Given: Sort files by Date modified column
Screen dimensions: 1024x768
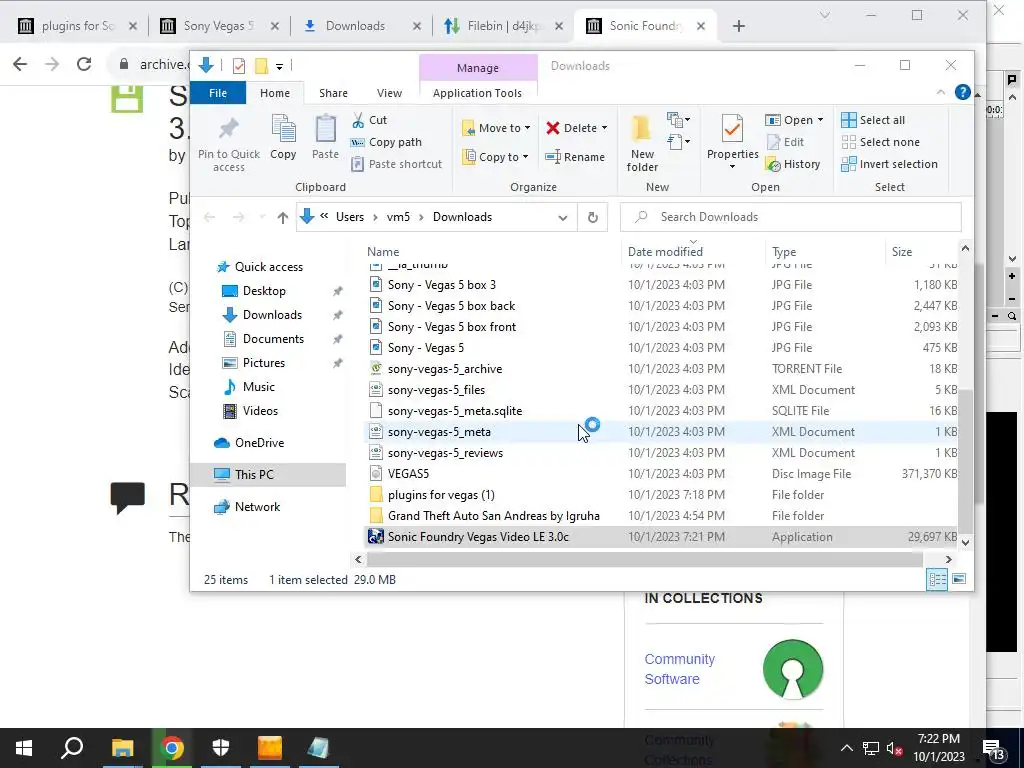Looking at the screenshot, I should click(665, 252).
